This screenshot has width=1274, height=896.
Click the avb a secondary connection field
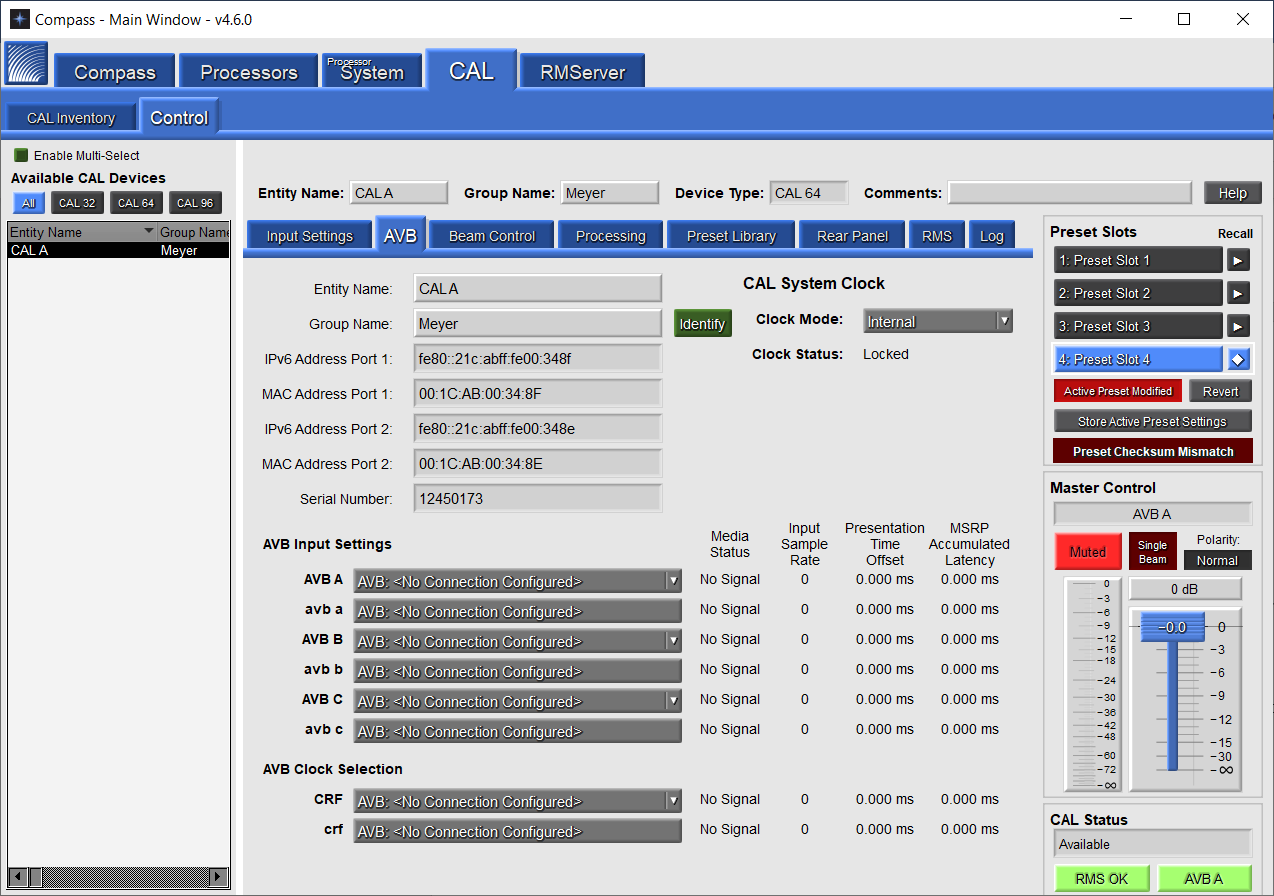517,611
